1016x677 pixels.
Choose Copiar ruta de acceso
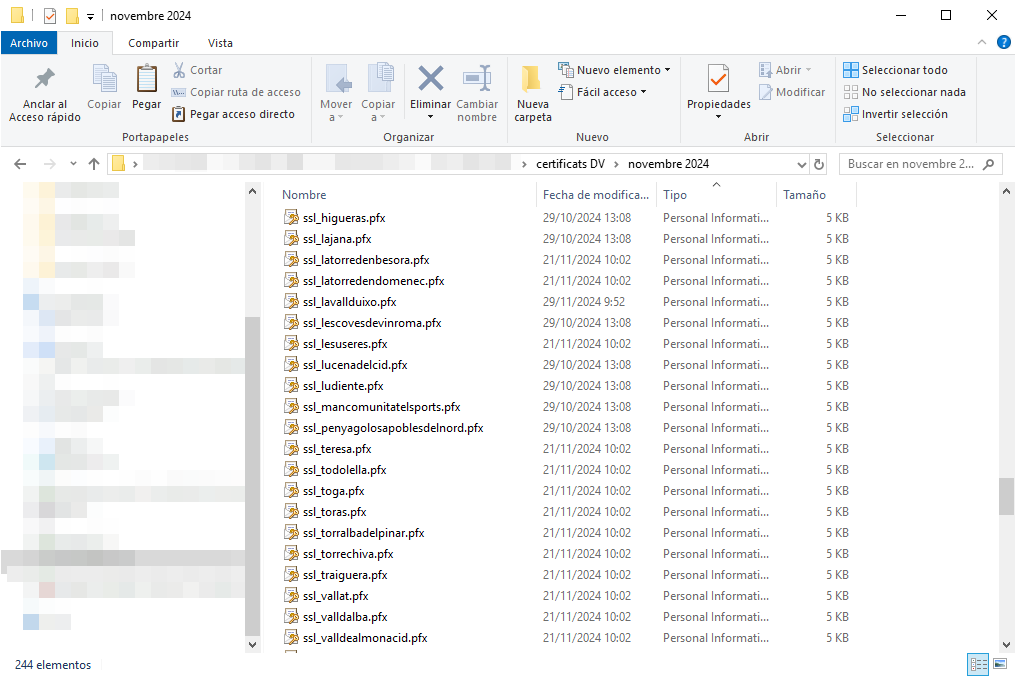pos(236,92)
